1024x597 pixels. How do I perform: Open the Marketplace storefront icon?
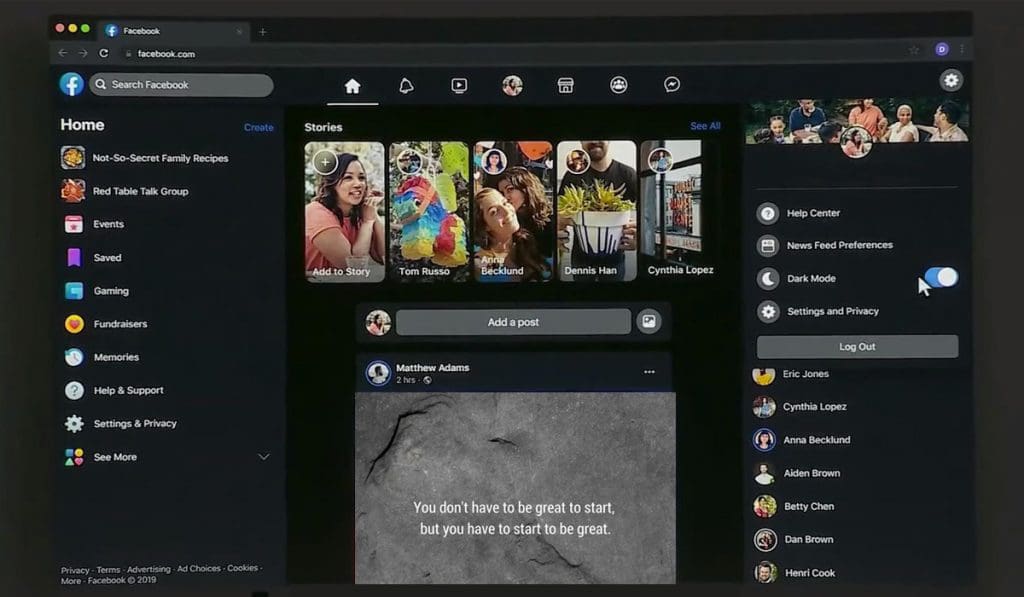pyautogui.click(x=565, y=86)
